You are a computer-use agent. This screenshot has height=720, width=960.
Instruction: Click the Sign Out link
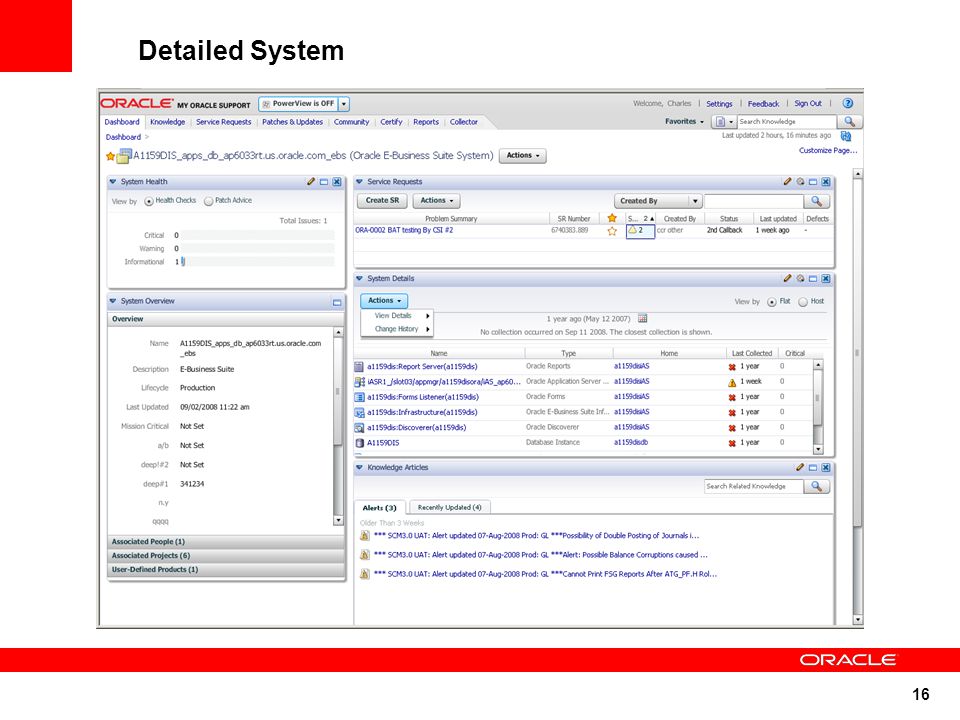pyautogui.click(x=808, y=103)
